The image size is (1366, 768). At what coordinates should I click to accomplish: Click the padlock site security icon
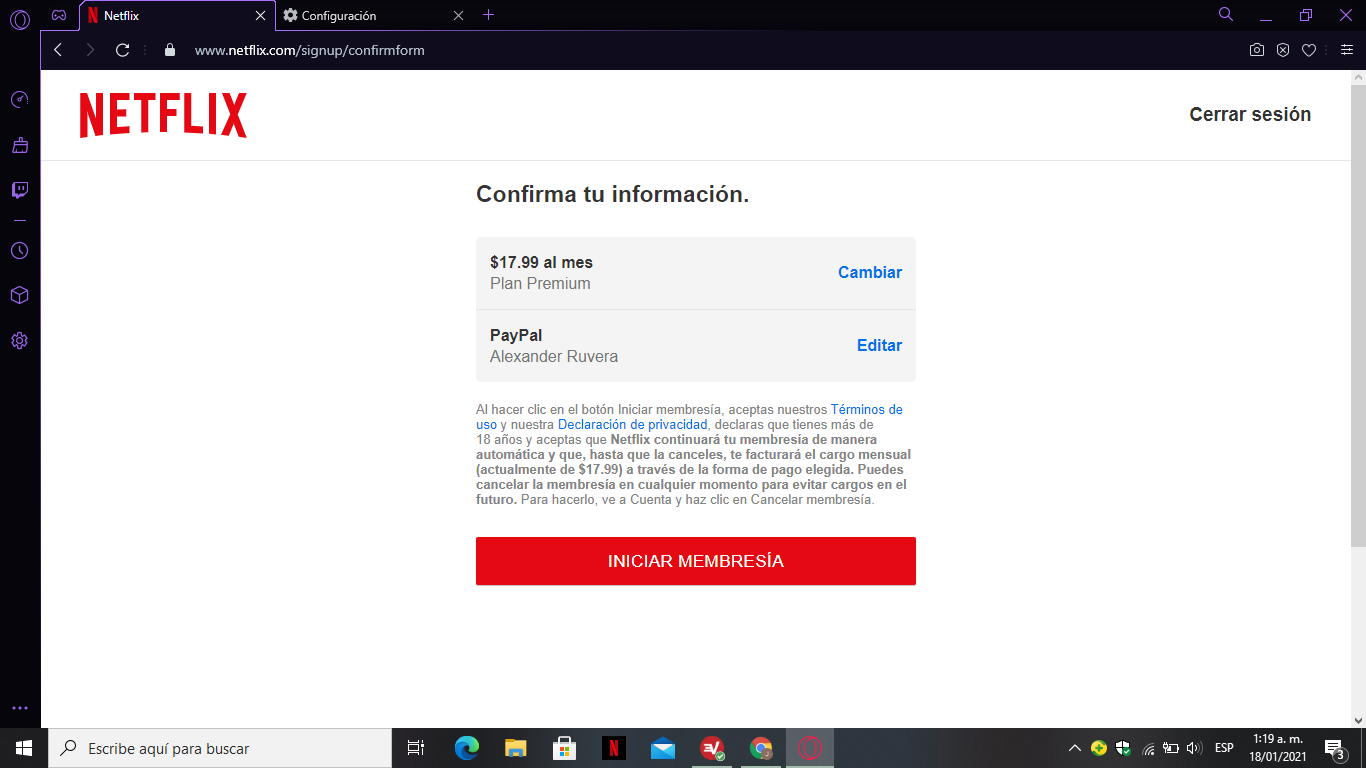coord(169,50)
